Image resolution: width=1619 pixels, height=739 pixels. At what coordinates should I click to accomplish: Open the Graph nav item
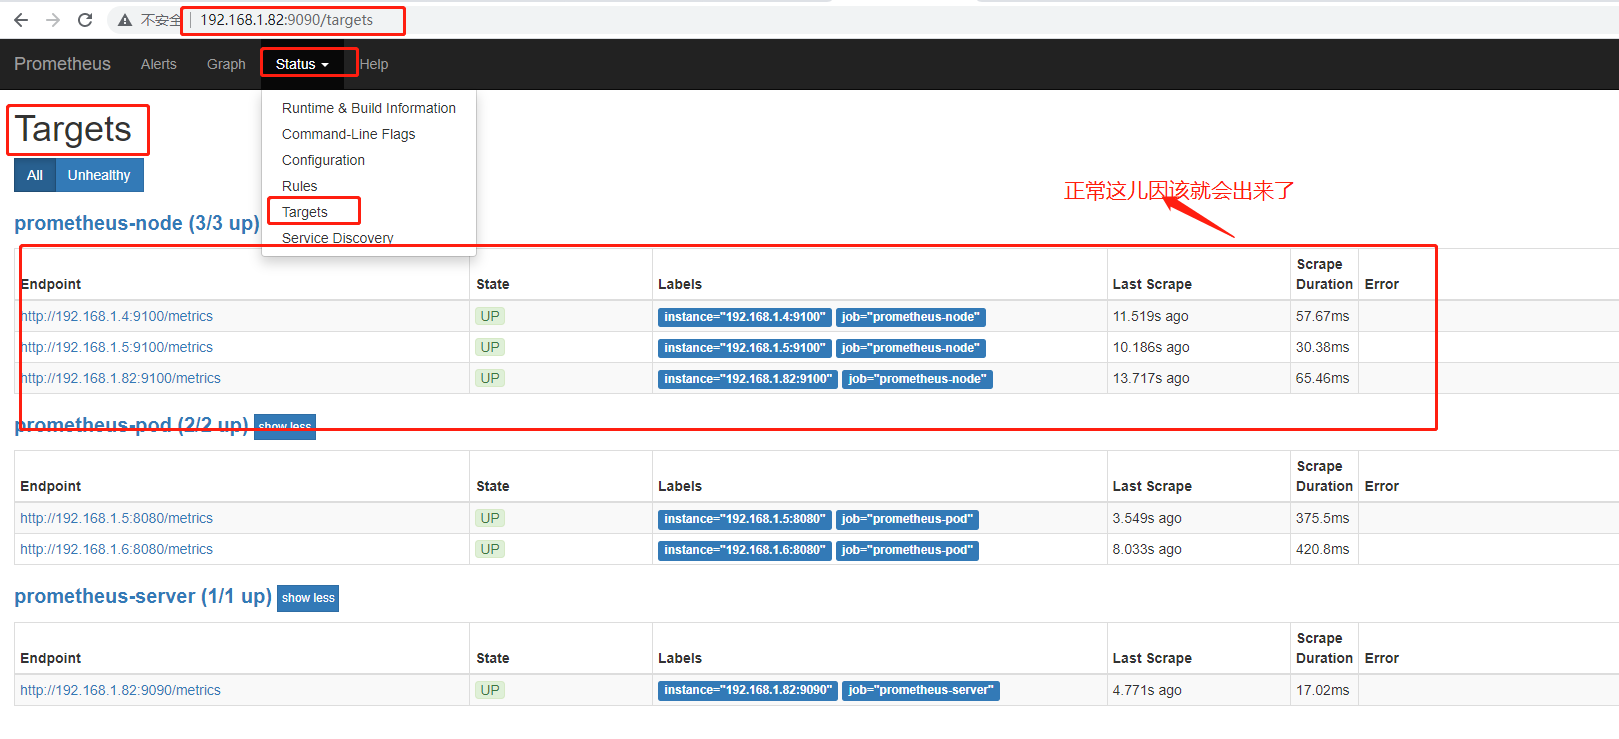226,64
